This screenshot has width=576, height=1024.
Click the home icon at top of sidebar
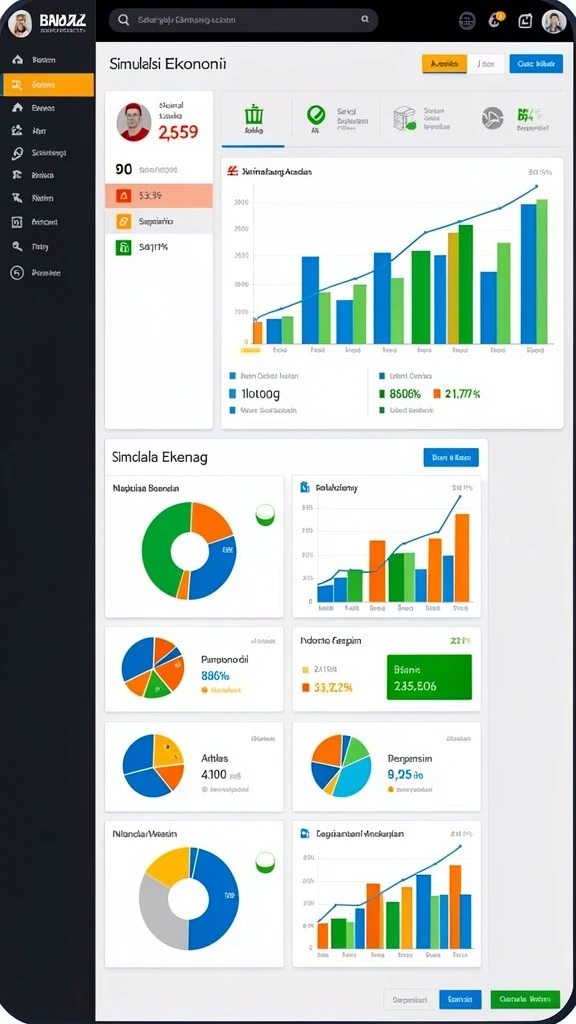(18, 59)
